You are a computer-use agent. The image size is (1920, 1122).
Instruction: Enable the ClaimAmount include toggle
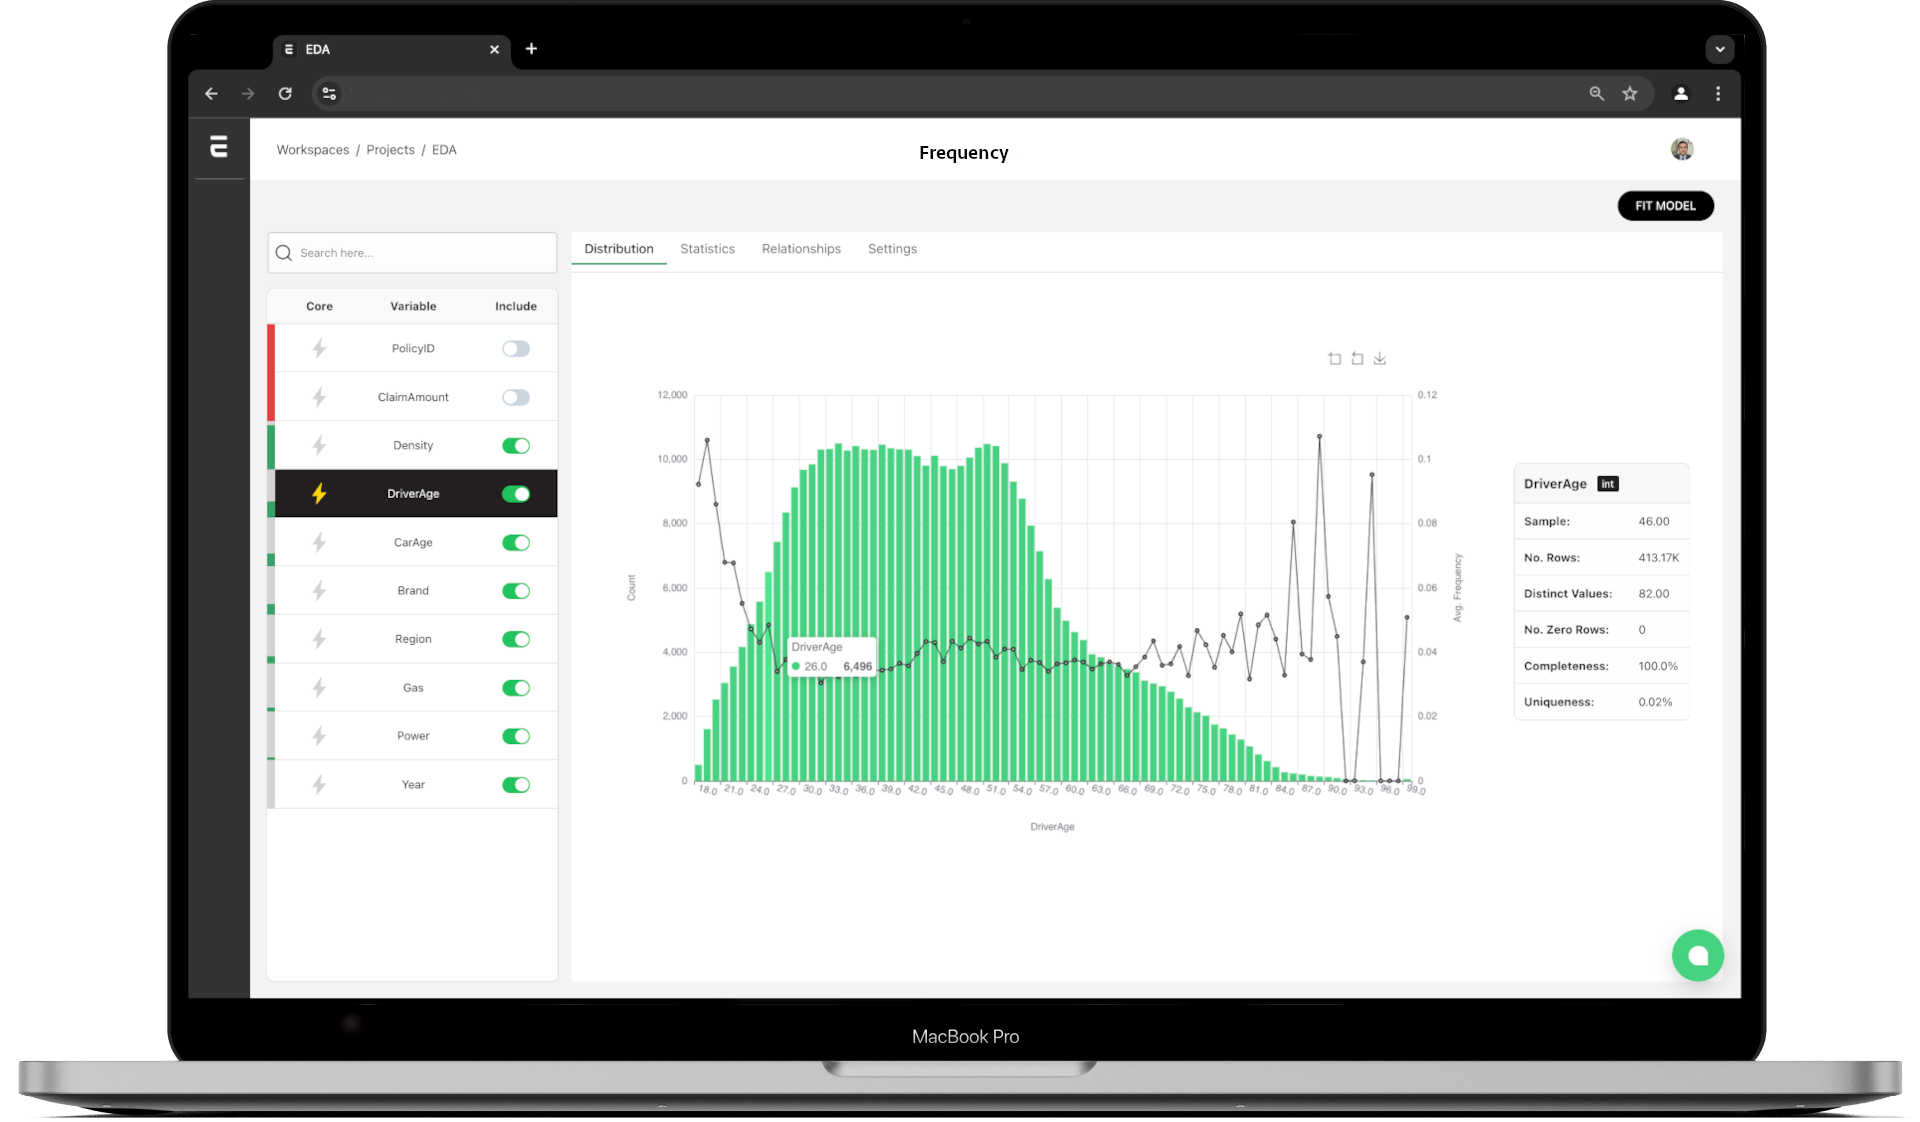[x=516, y=397]
